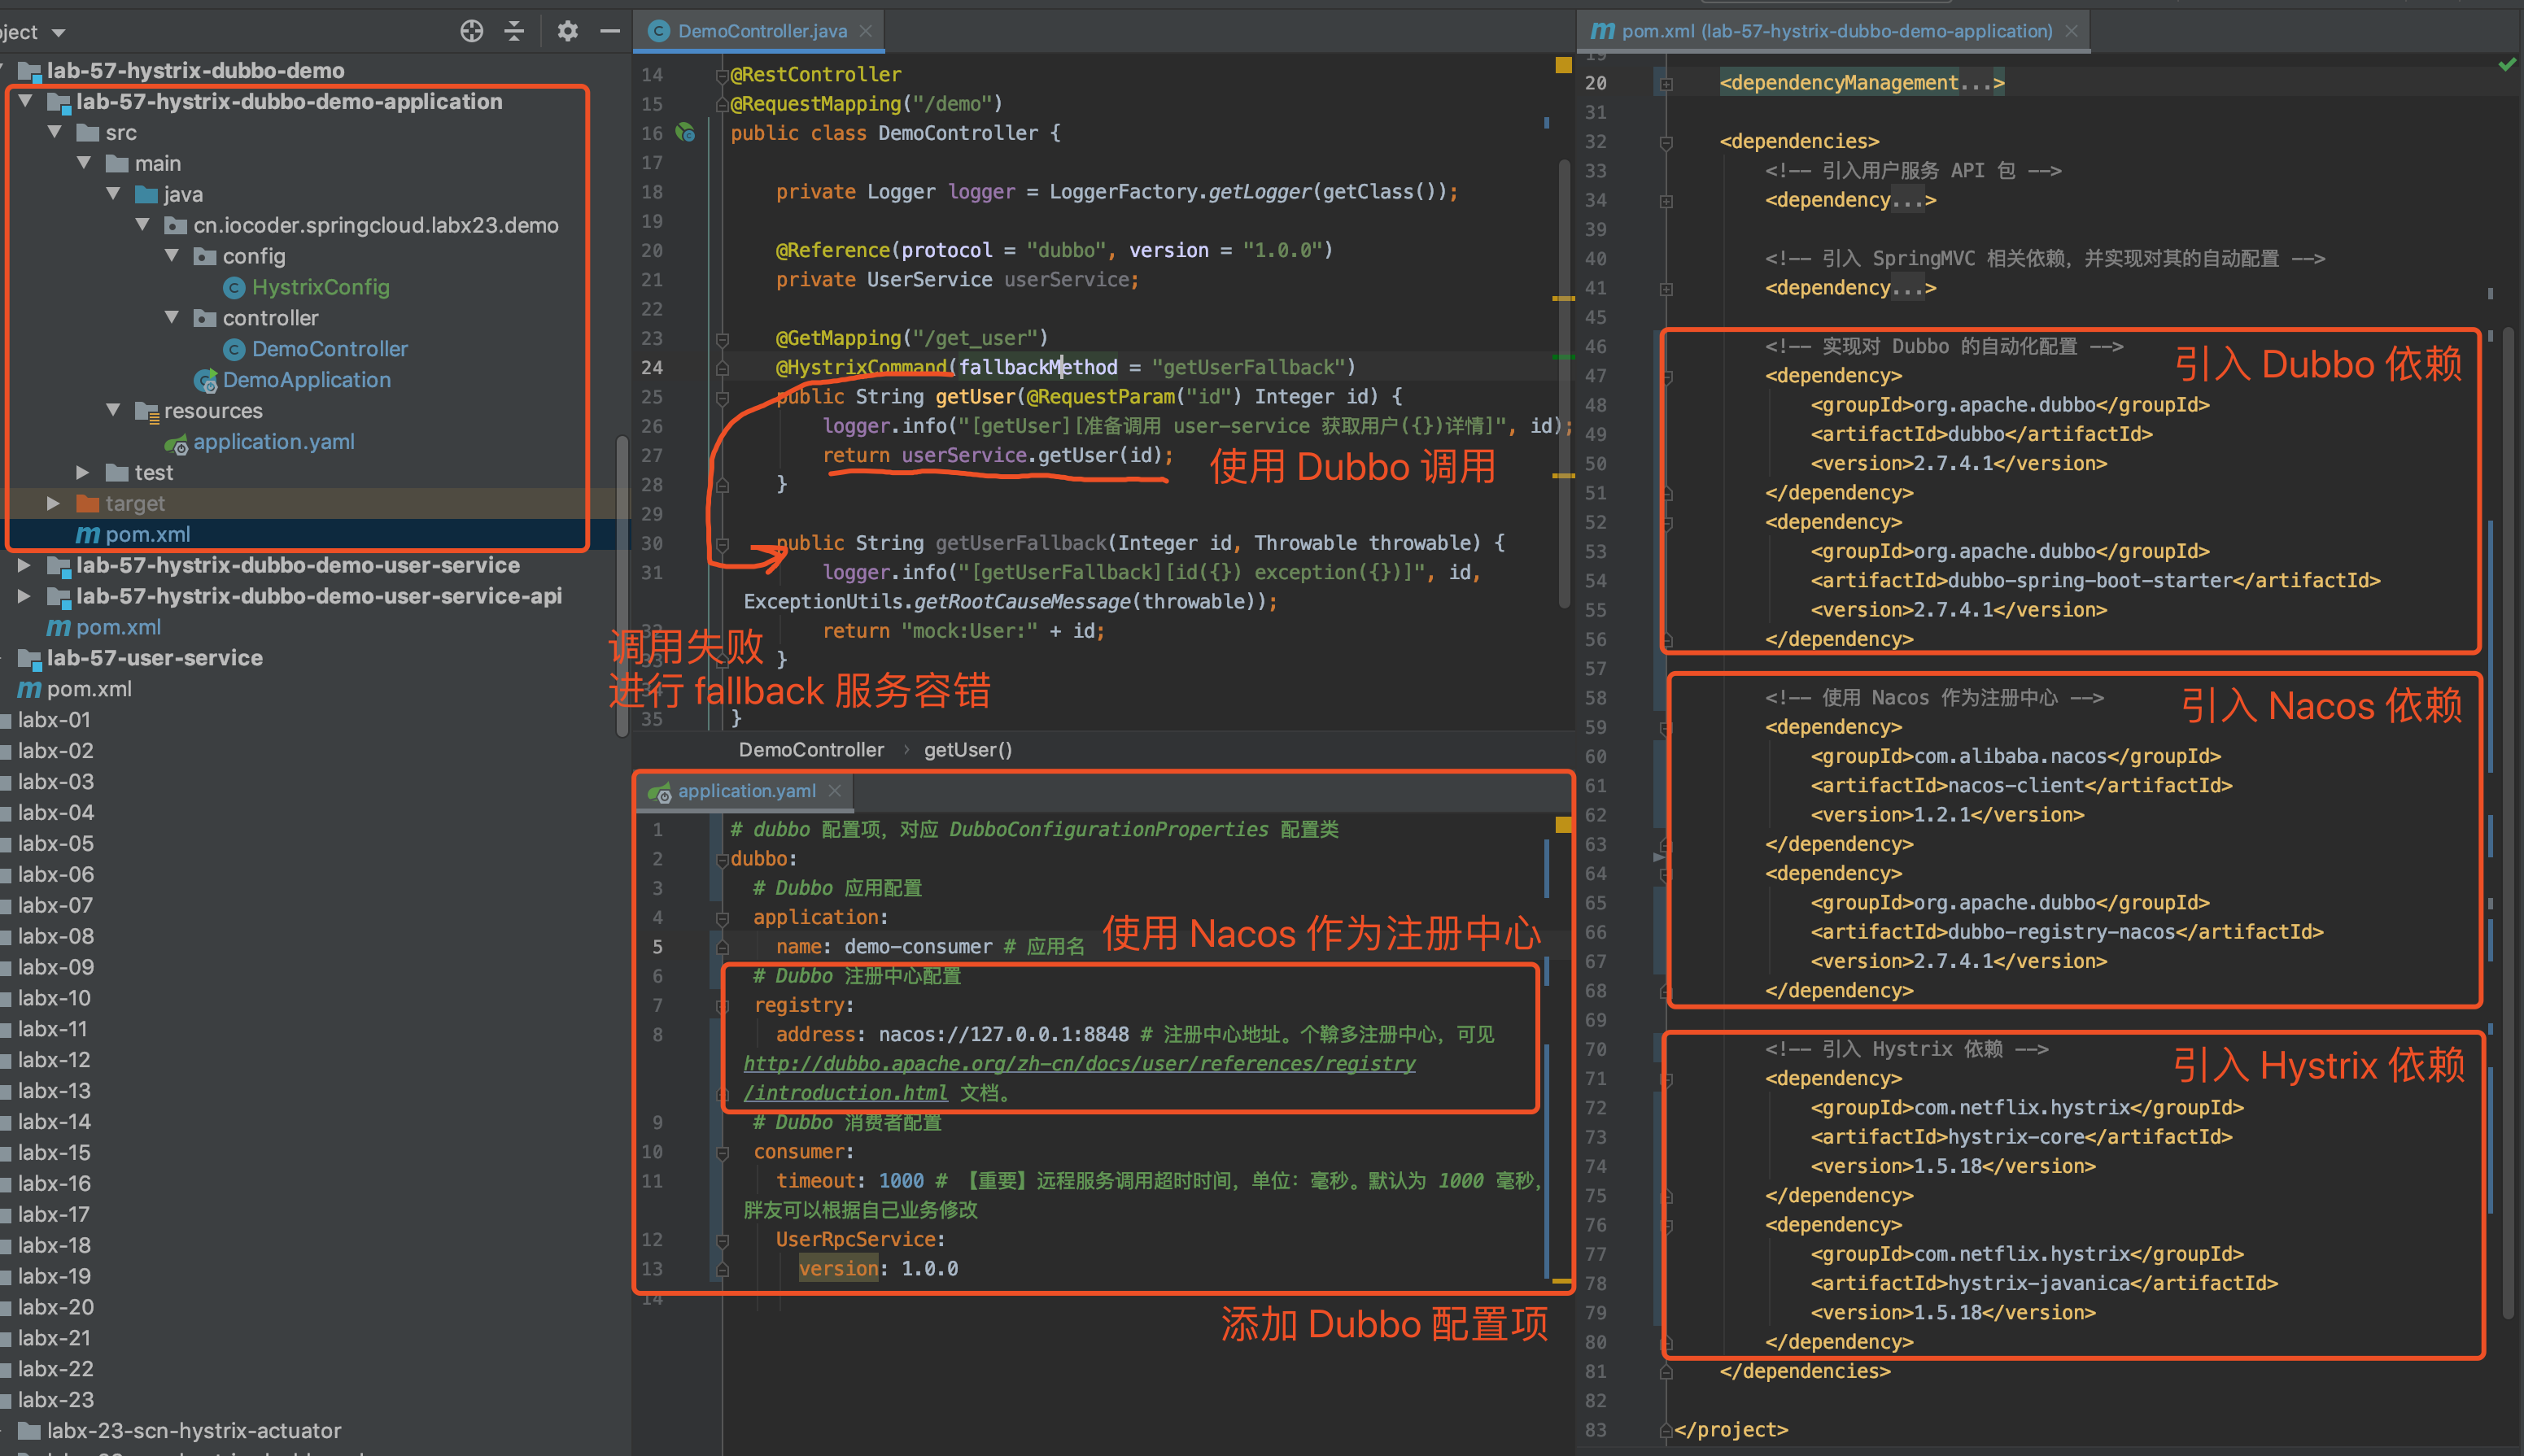This screenshot has height=1456, width=2524.
Task: Click the locate/scroll-from-source target icon
Action: (471, 31)
